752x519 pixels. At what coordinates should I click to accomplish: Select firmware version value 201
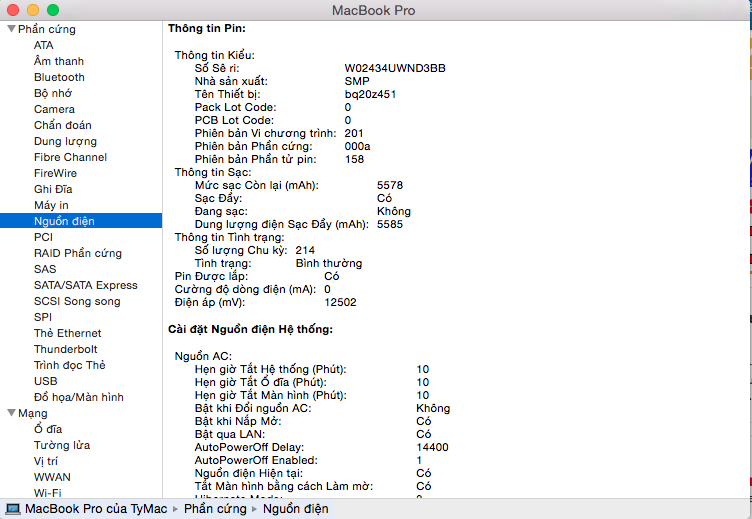coord(354,133)
